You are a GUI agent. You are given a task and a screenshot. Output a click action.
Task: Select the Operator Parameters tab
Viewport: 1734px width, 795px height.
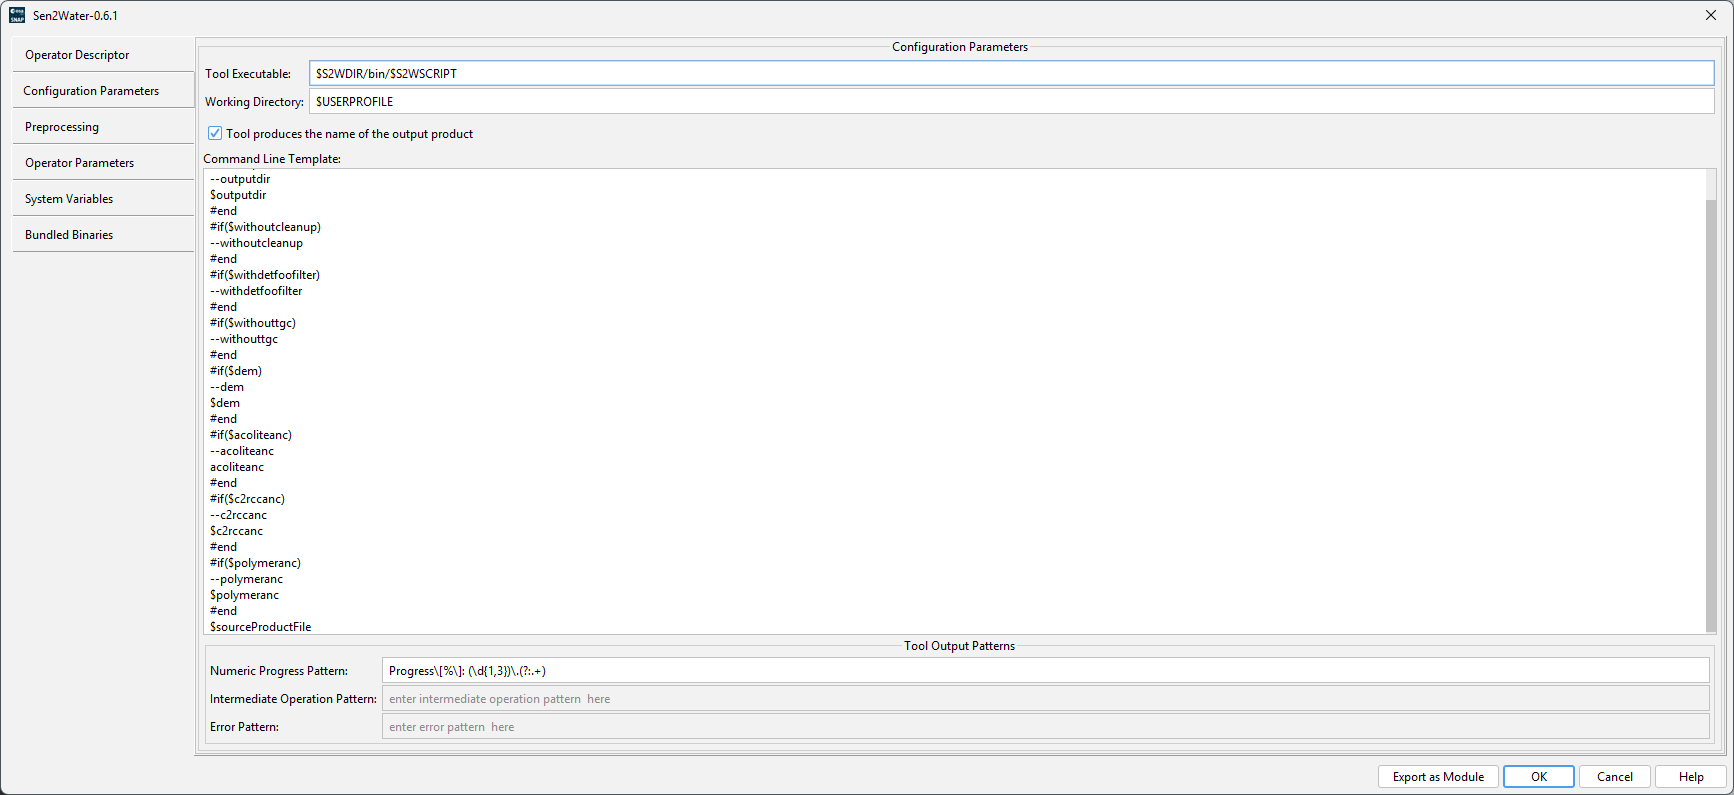click(x=104, y=163)
